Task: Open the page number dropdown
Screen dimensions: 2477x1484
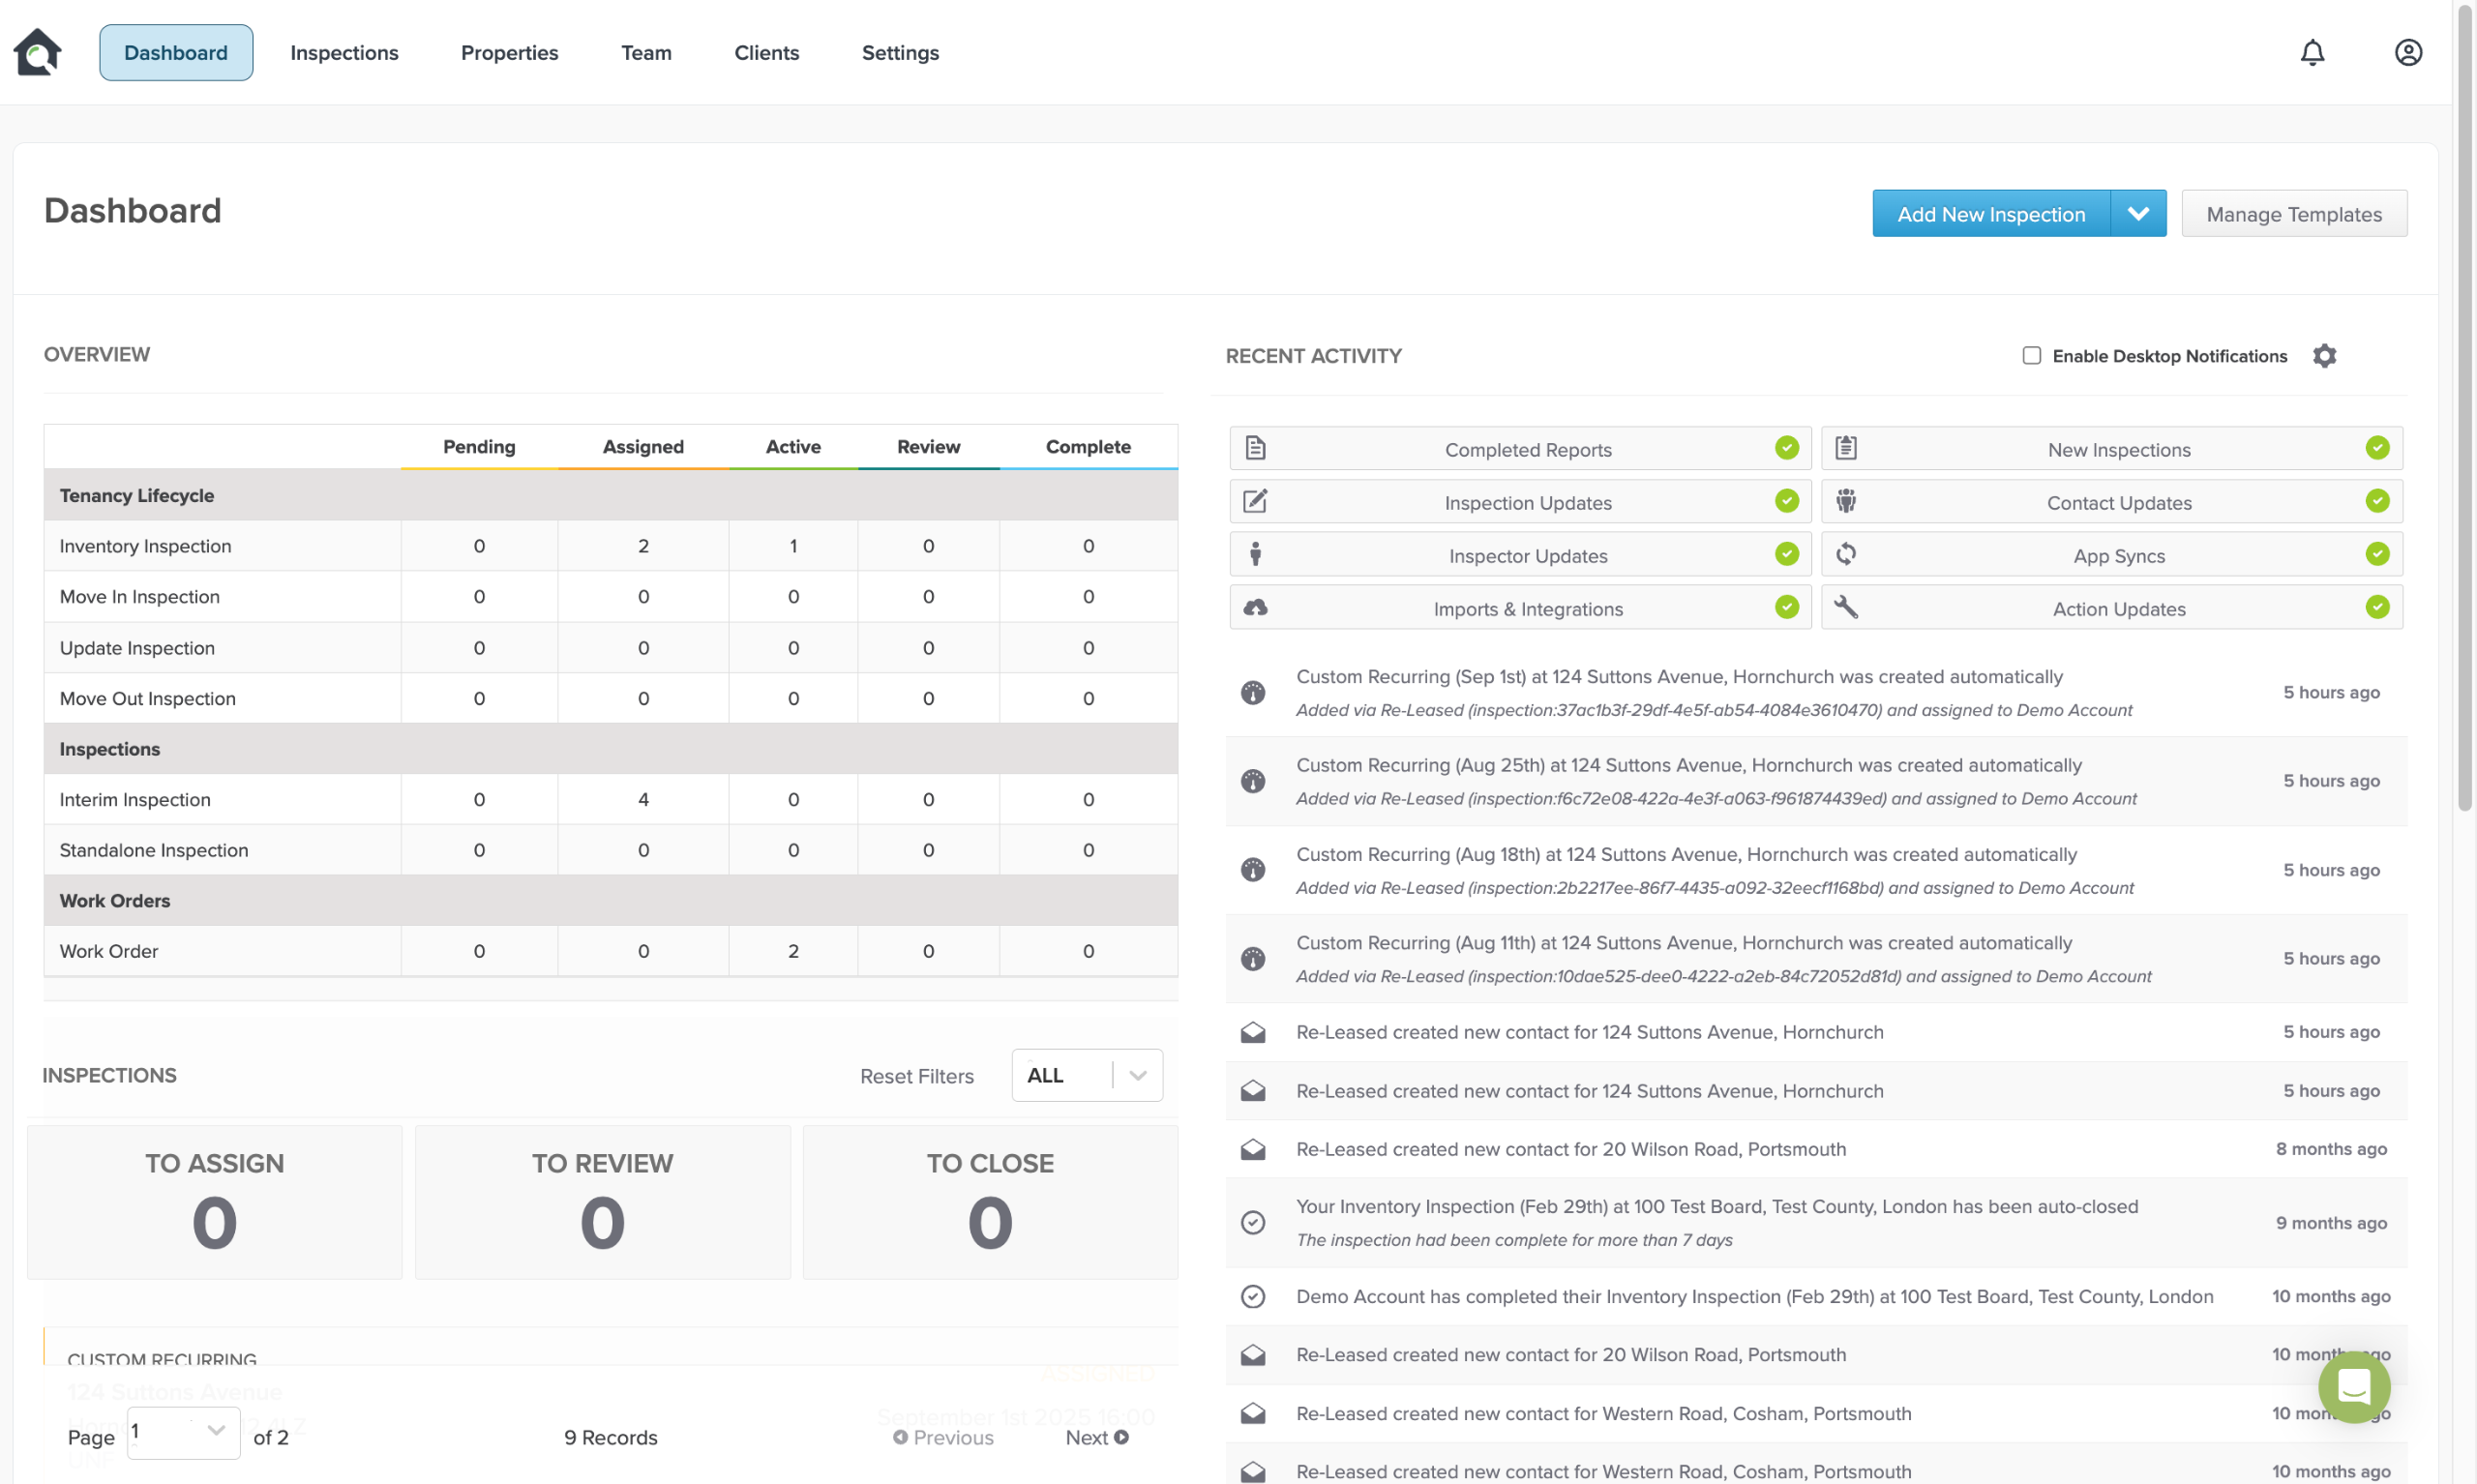Action: tap(183, 1432)
